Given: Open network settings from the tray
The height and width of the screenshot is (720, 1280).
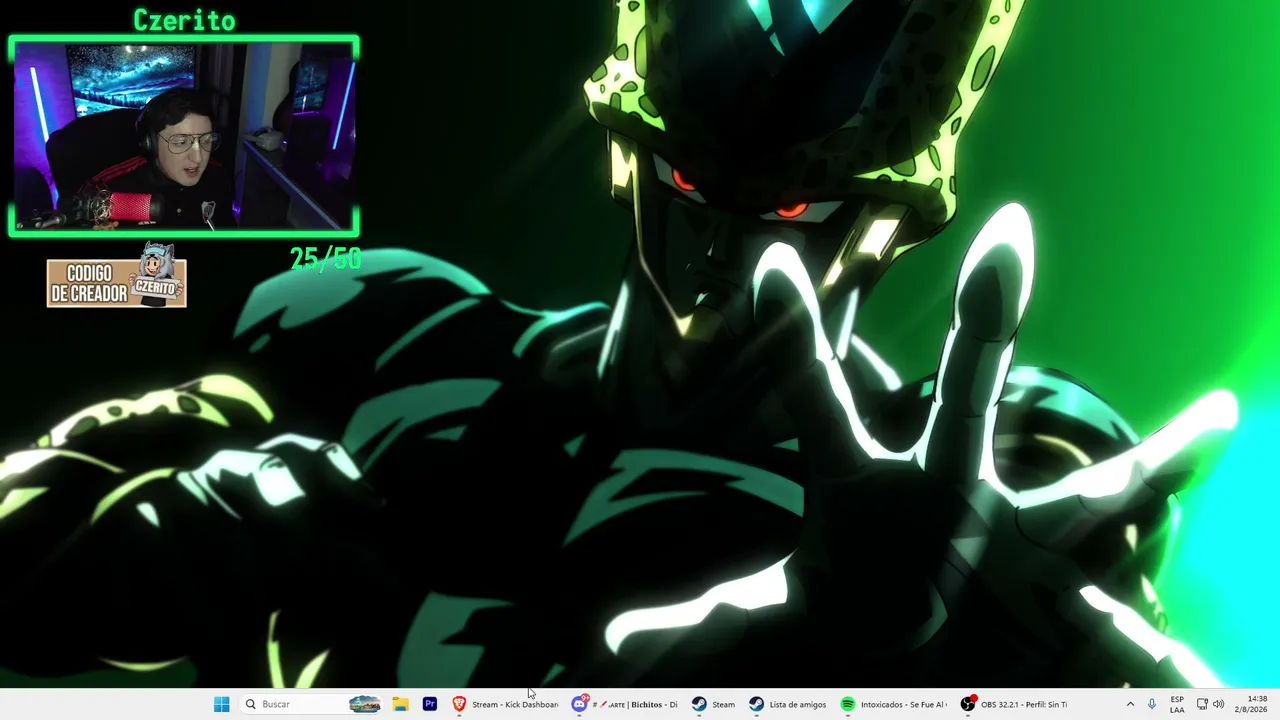Looking at the screenshot, I should click(x=1202, y=704).
